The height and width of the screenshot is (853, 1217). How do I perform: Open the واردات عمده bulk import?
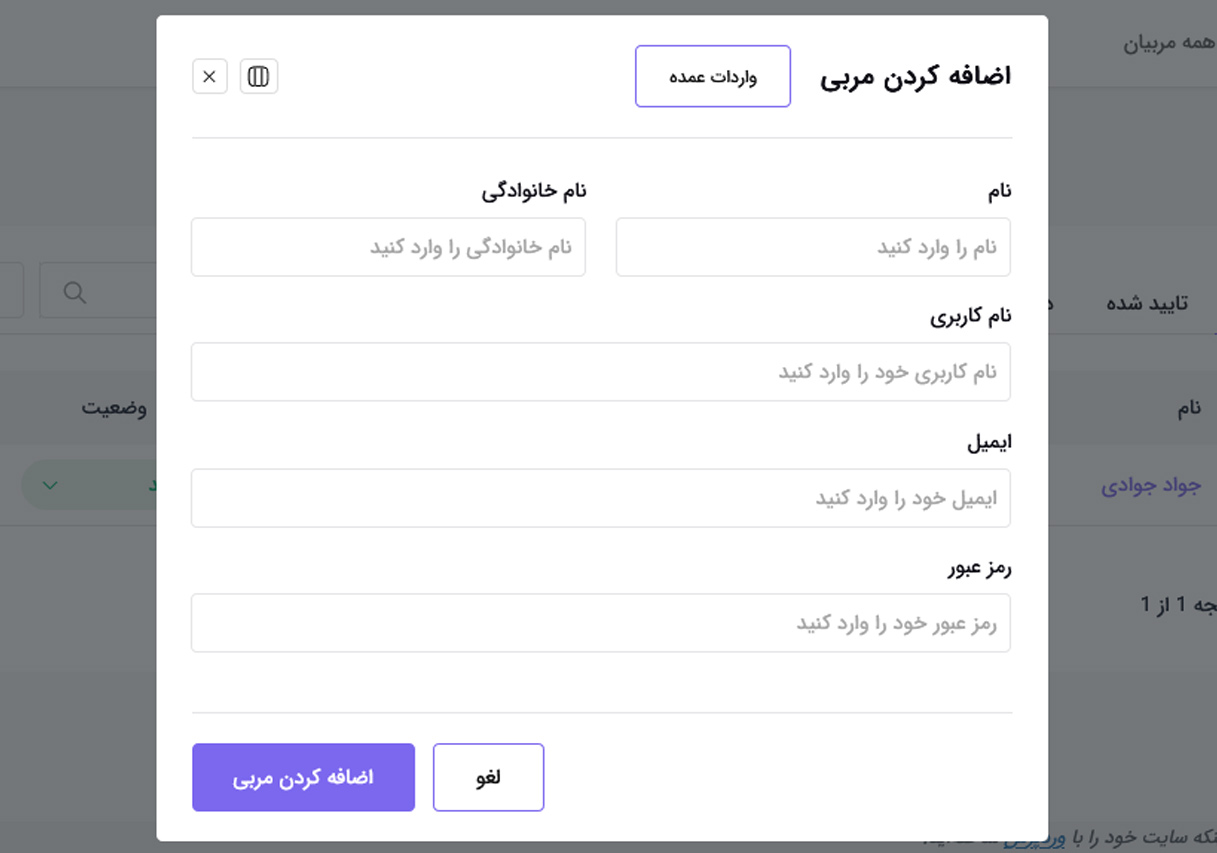713,76
